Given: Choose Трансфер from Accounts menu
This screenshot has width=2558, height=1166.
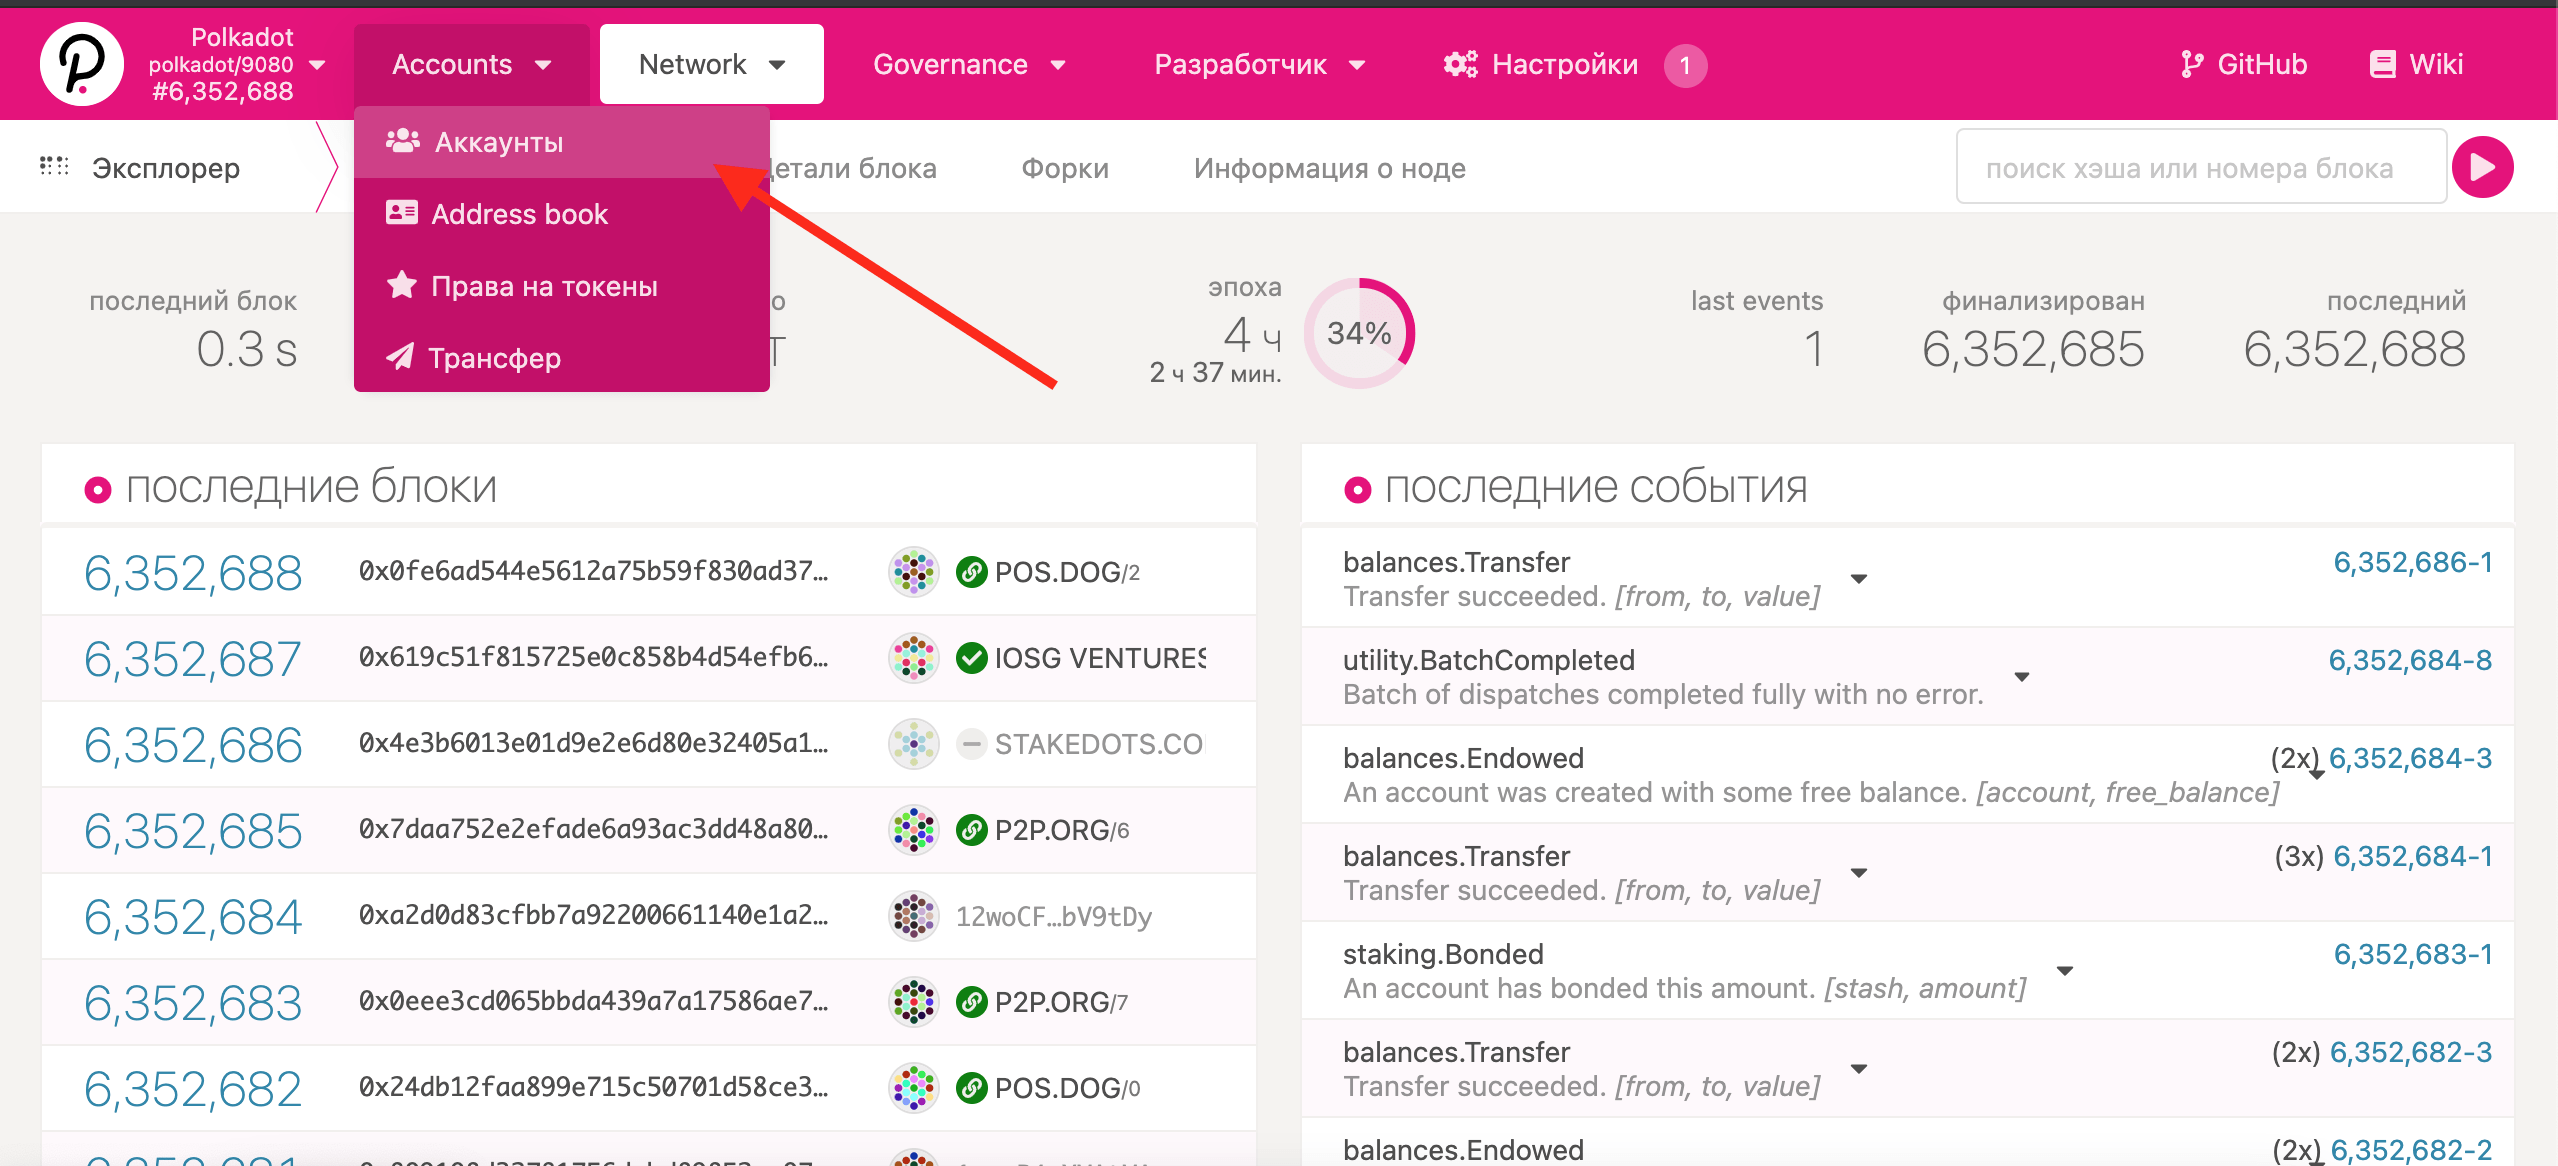Looking at the screenshot, I should coord(494,358).
